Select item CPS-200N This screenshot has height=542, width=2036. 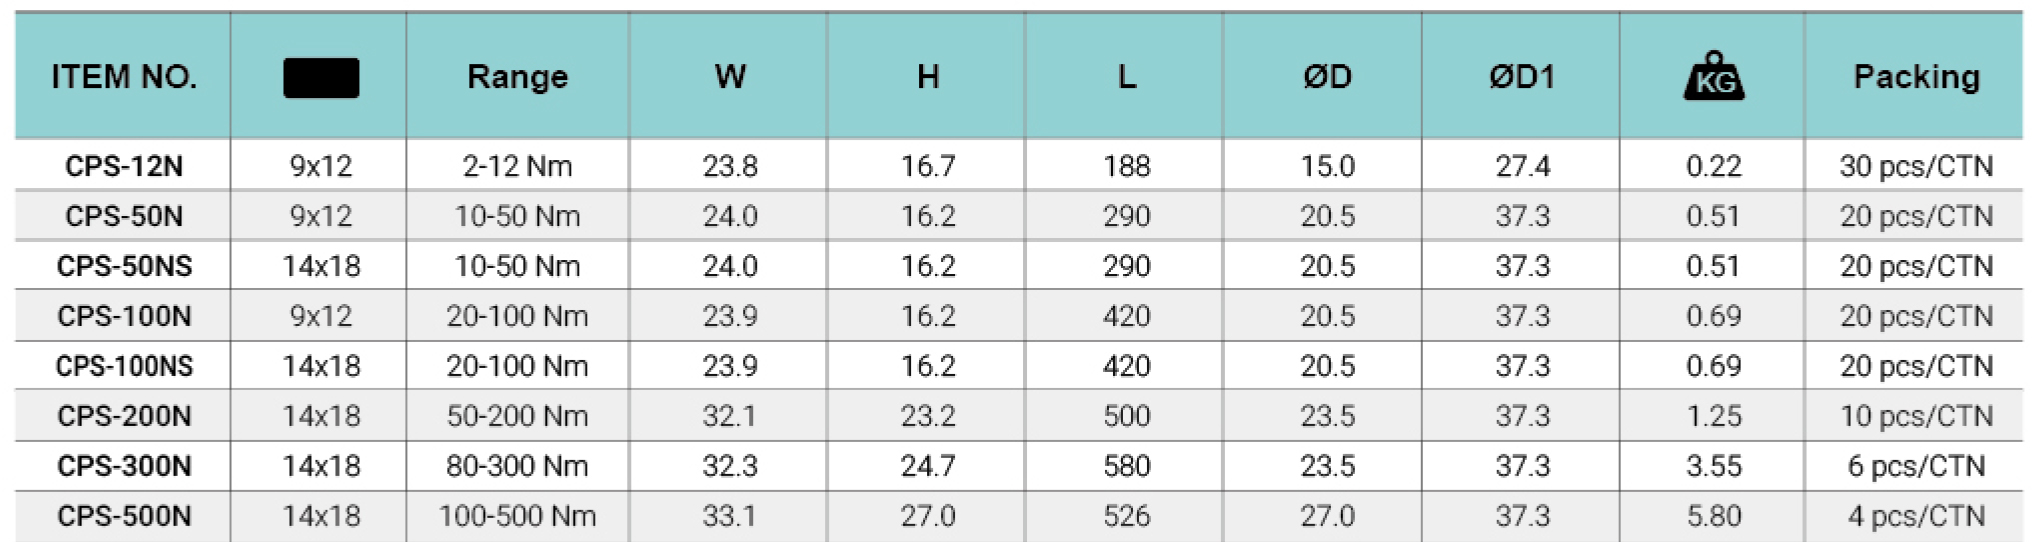coord(124,416)
